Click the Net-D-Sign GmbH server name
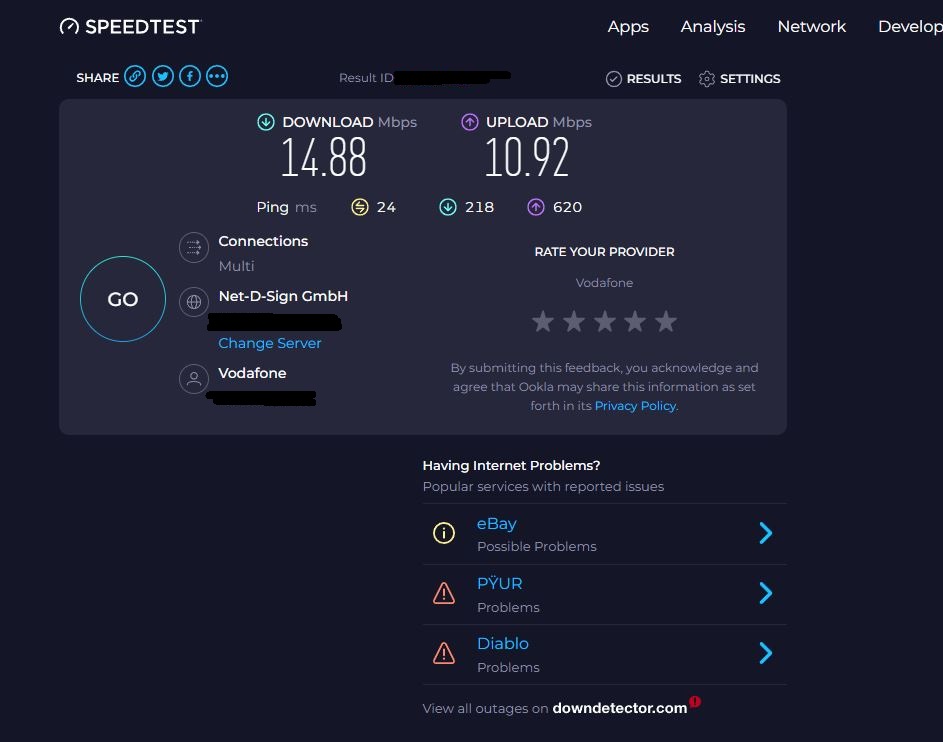 click(x=283, y=296)
